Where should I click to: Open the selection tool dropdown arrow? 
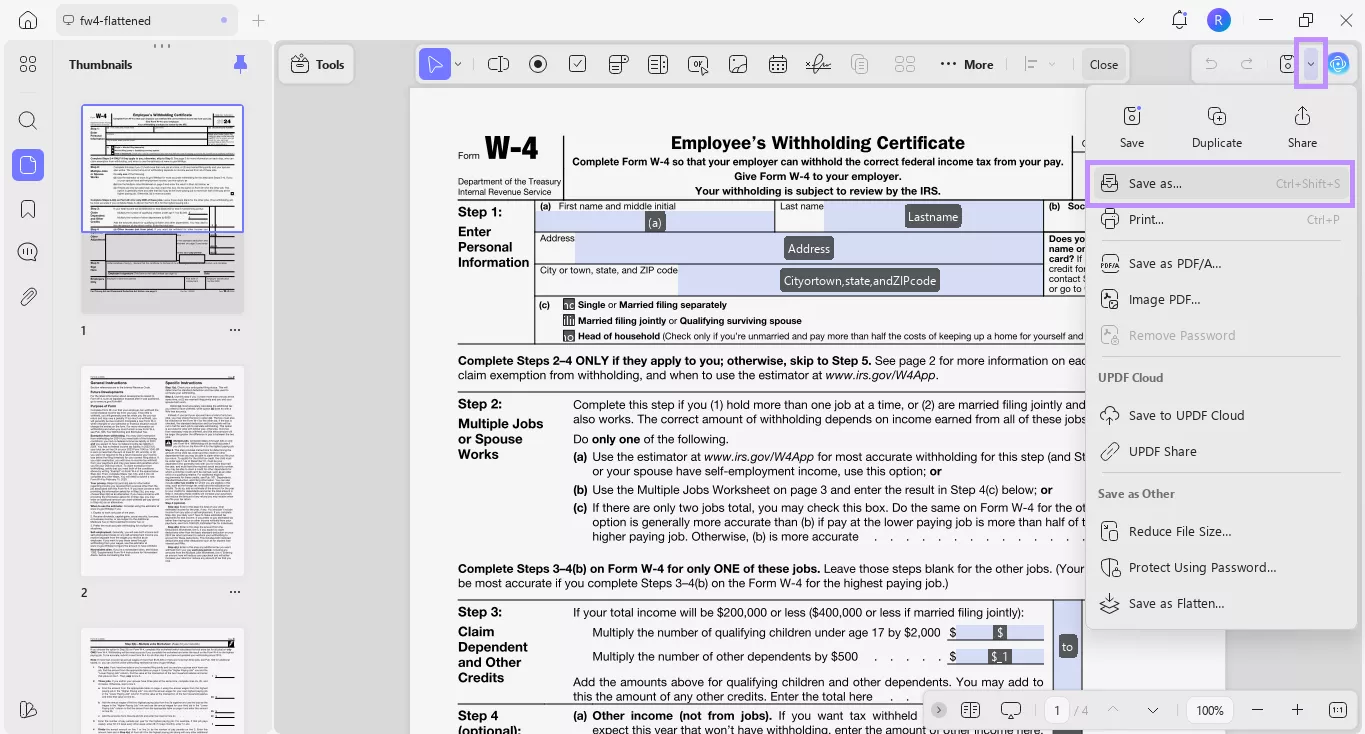pos(458,63)
